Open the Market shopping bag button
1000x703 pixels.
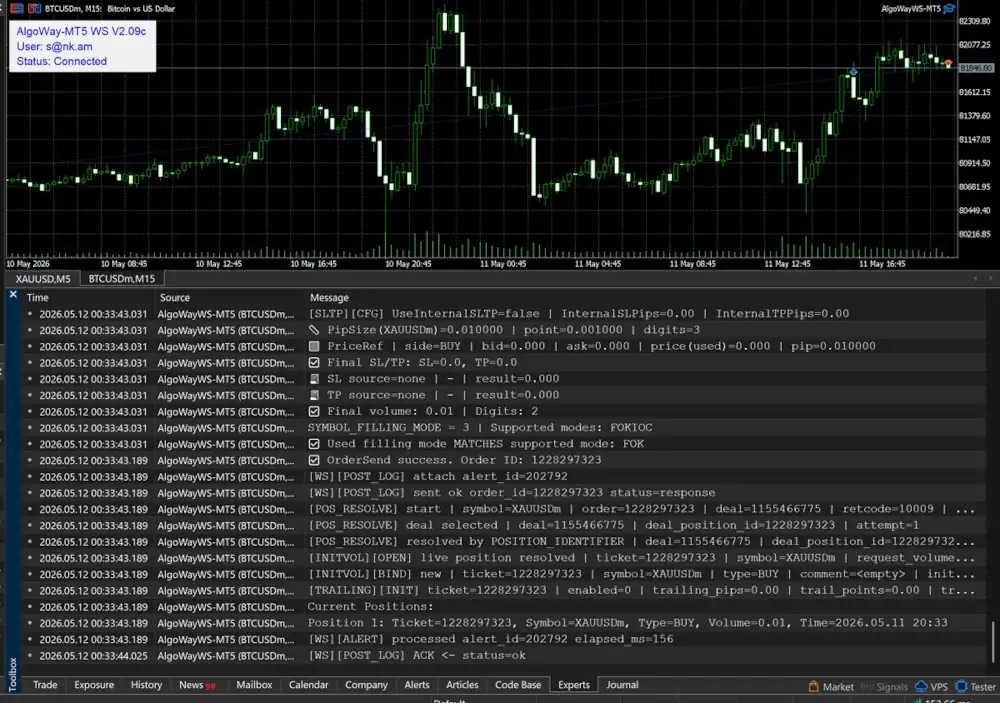point(831,686)
